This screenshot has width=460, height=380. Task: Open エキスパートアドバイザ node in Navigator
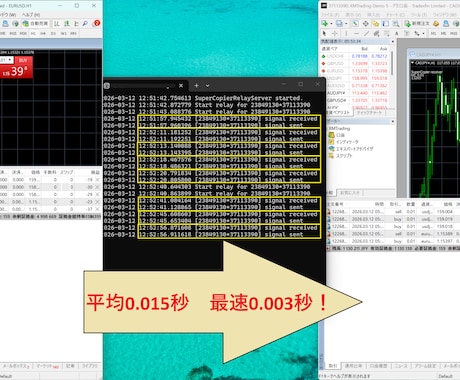[x=351, y=149]
